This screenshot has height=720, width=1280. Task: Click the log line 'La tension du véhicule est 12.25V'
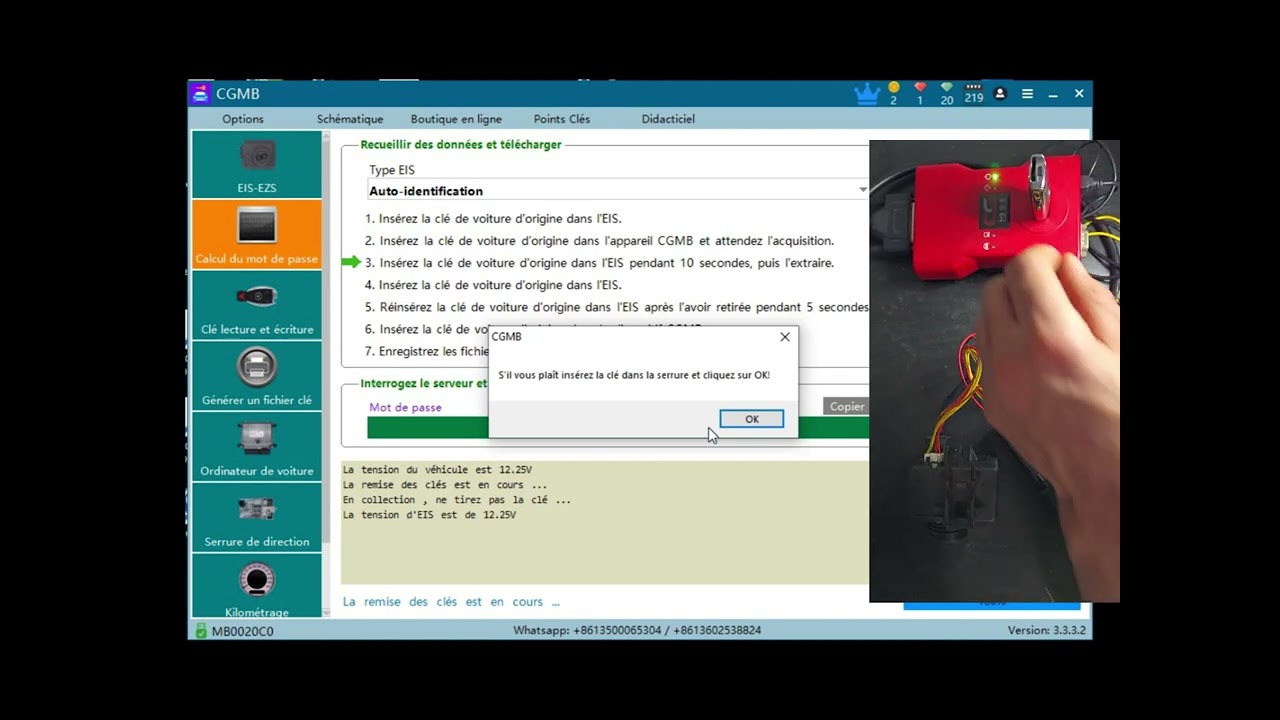point(437,470)
